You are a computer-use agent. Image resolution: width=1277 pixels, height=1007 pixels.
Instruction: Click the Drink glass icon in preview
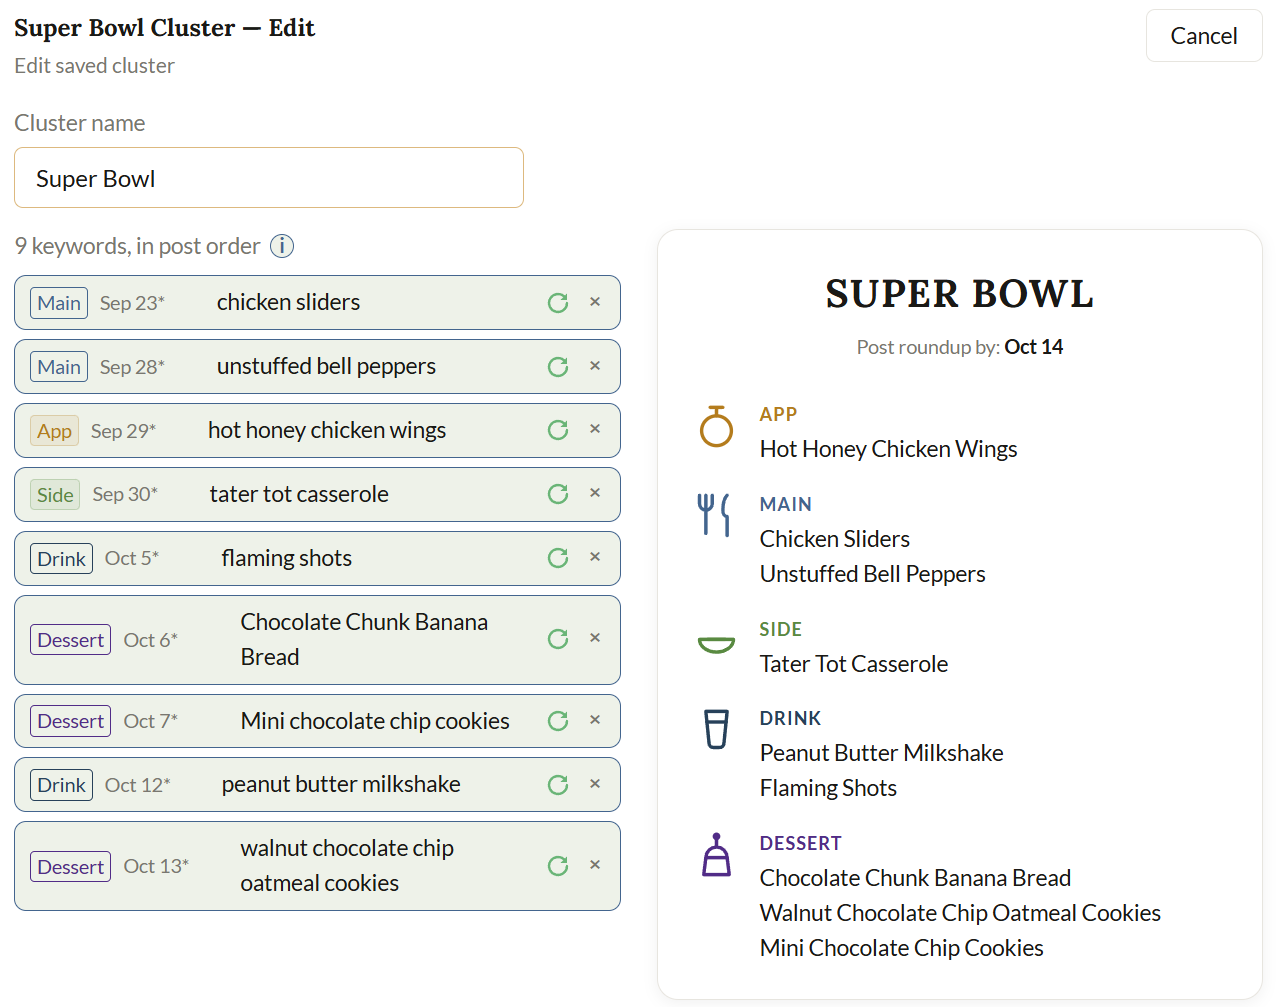coord(716,729)
